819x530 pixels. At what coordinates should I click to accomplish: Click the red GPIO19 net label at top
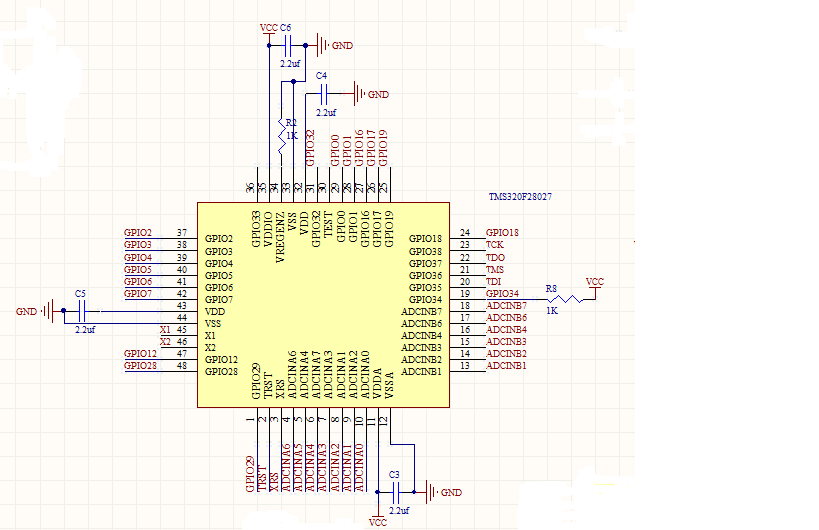click(383, 148)
